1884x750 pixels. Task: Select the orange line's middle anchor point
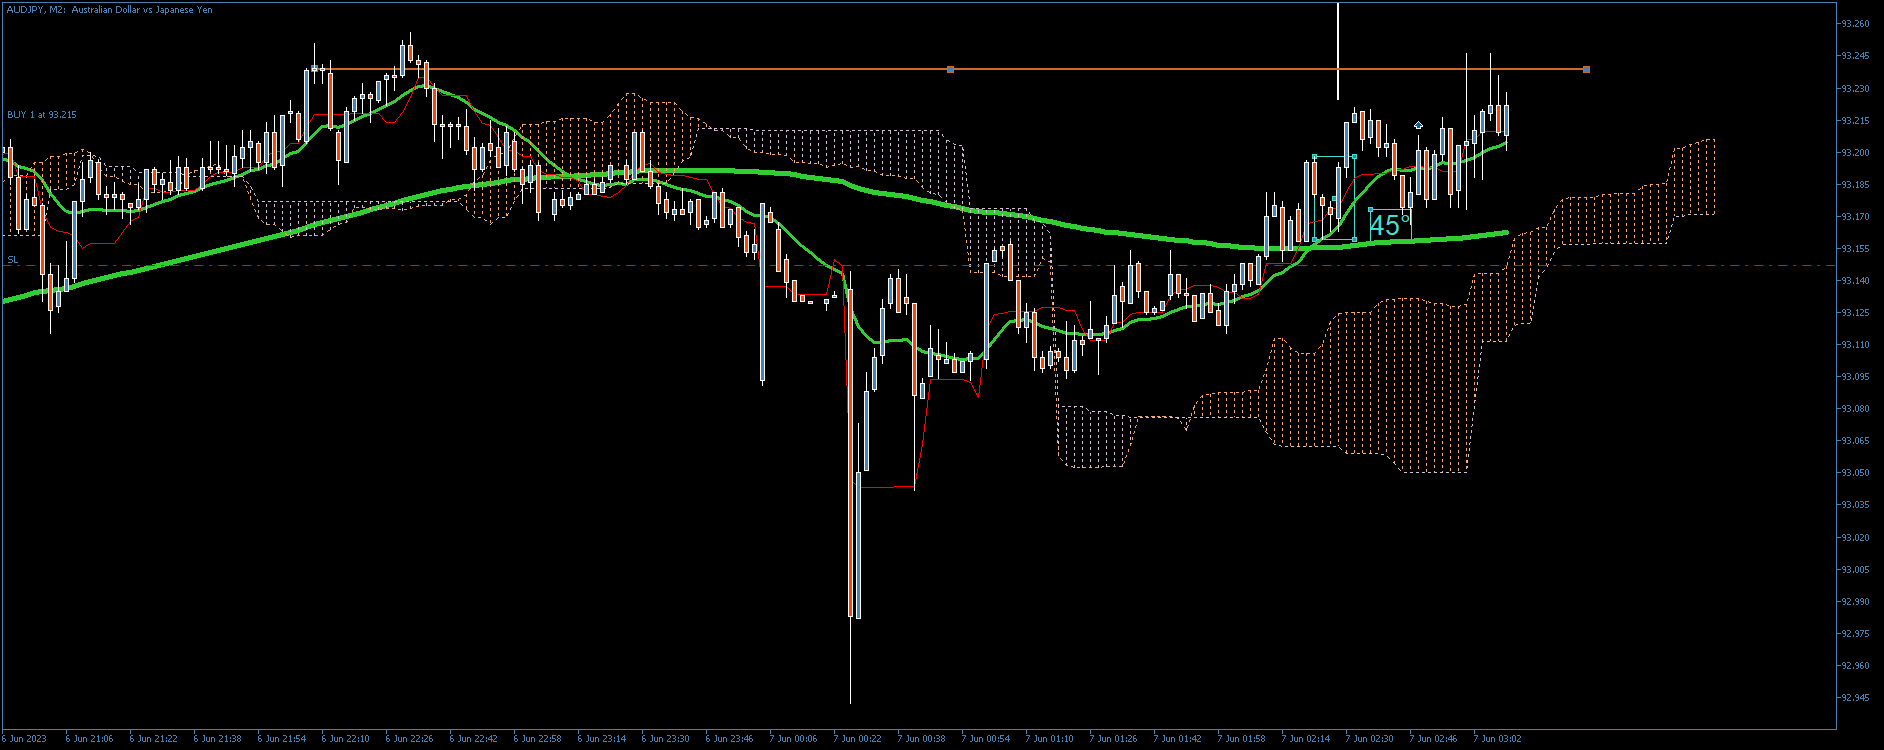950,69
